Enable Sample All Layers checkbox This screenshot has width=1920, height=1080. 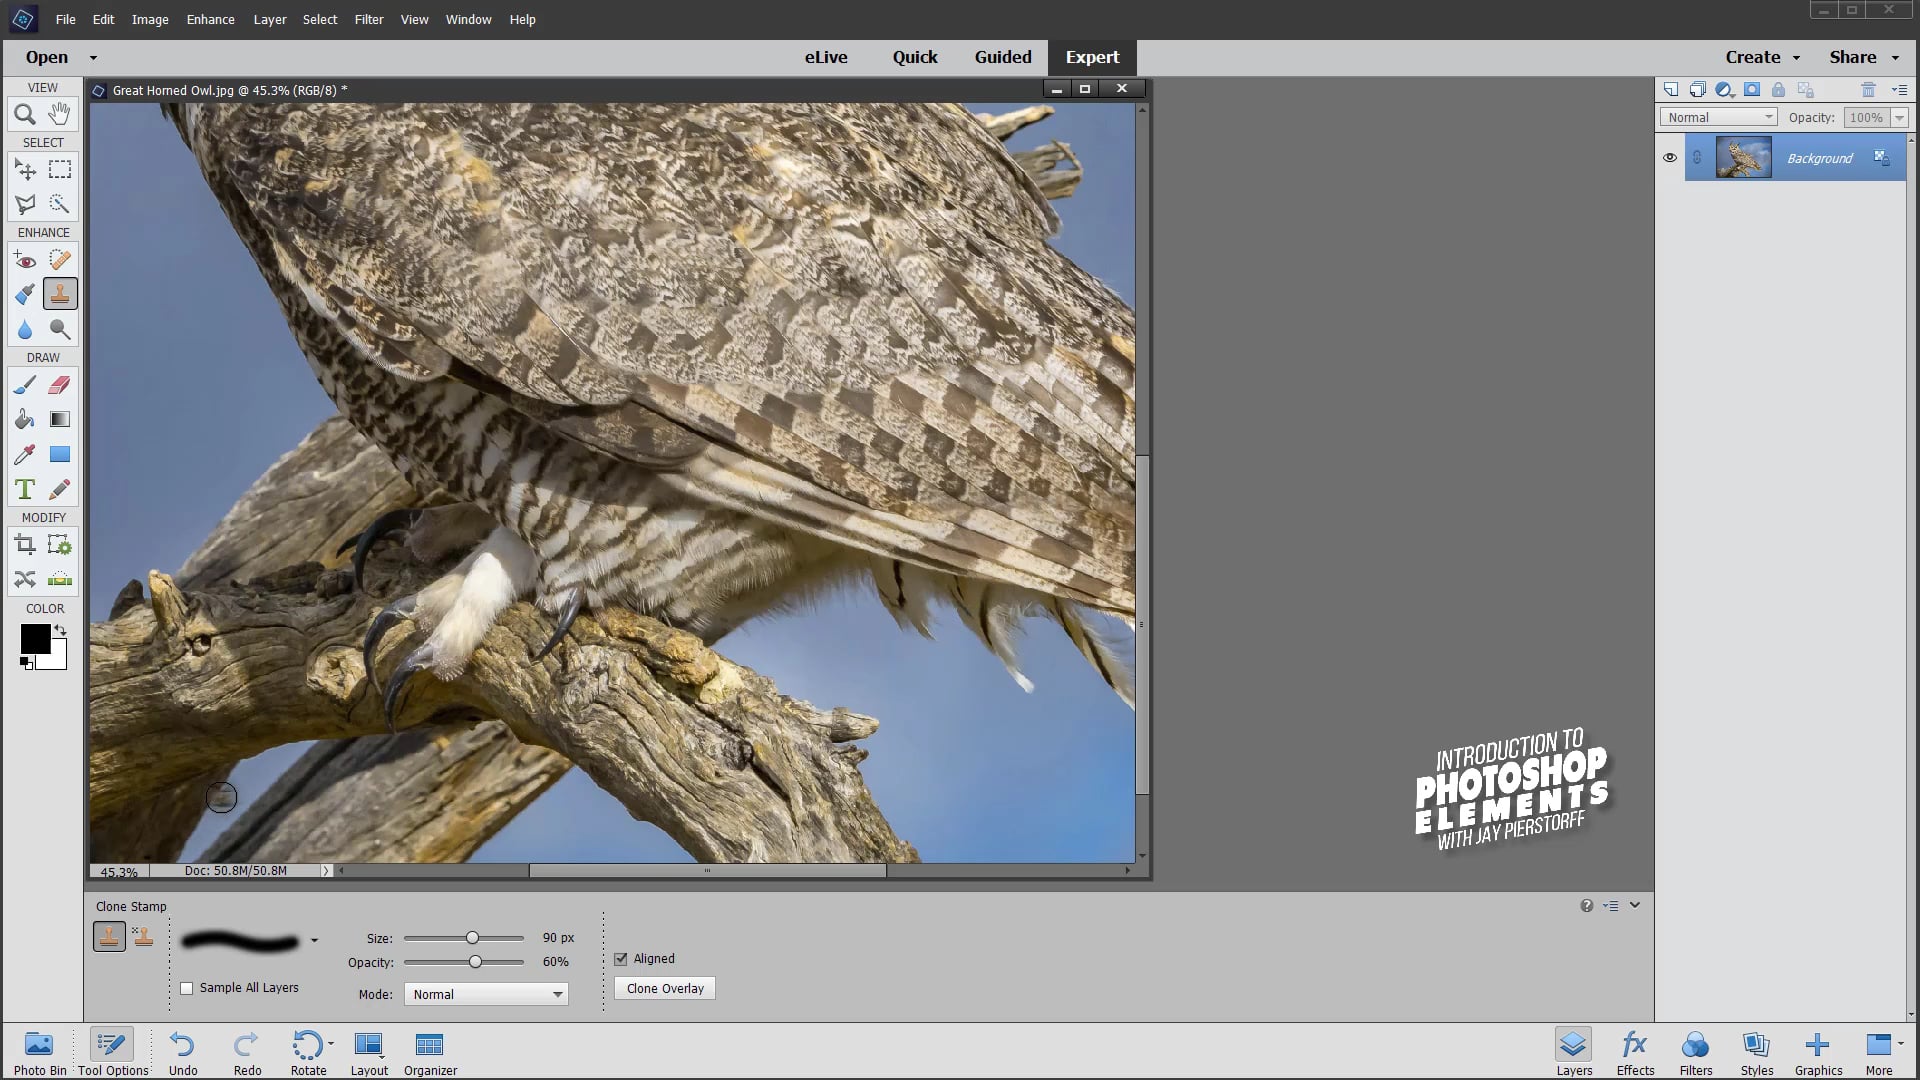pos(187,988)
